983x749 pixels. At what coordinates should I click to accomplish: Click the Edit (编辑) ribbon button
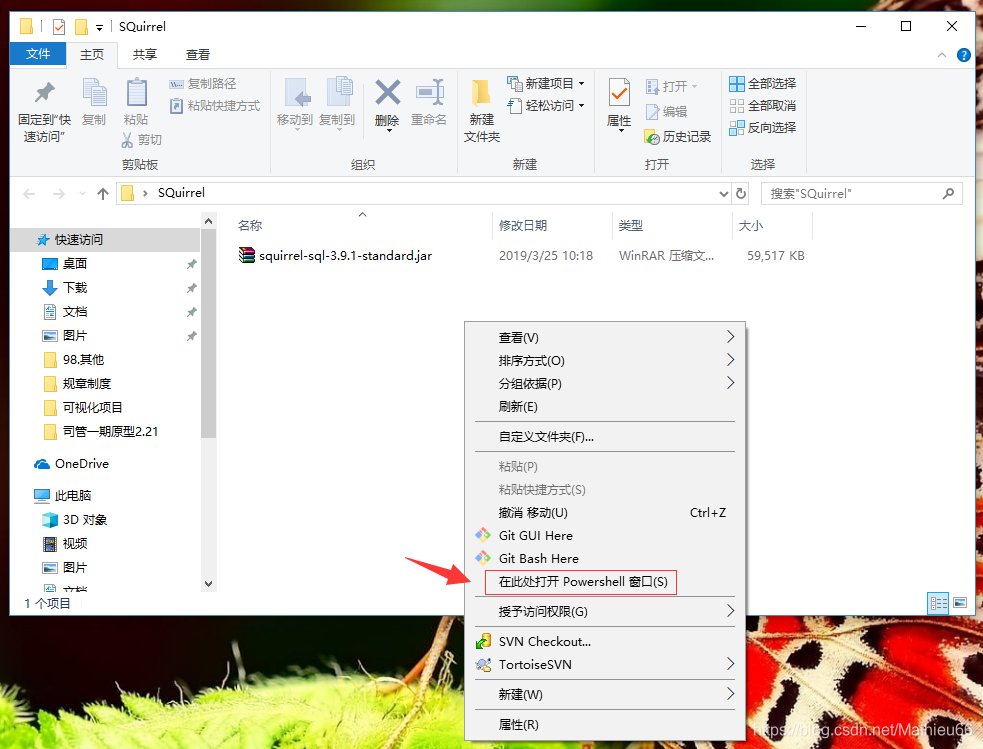click(x=666, y=112)
